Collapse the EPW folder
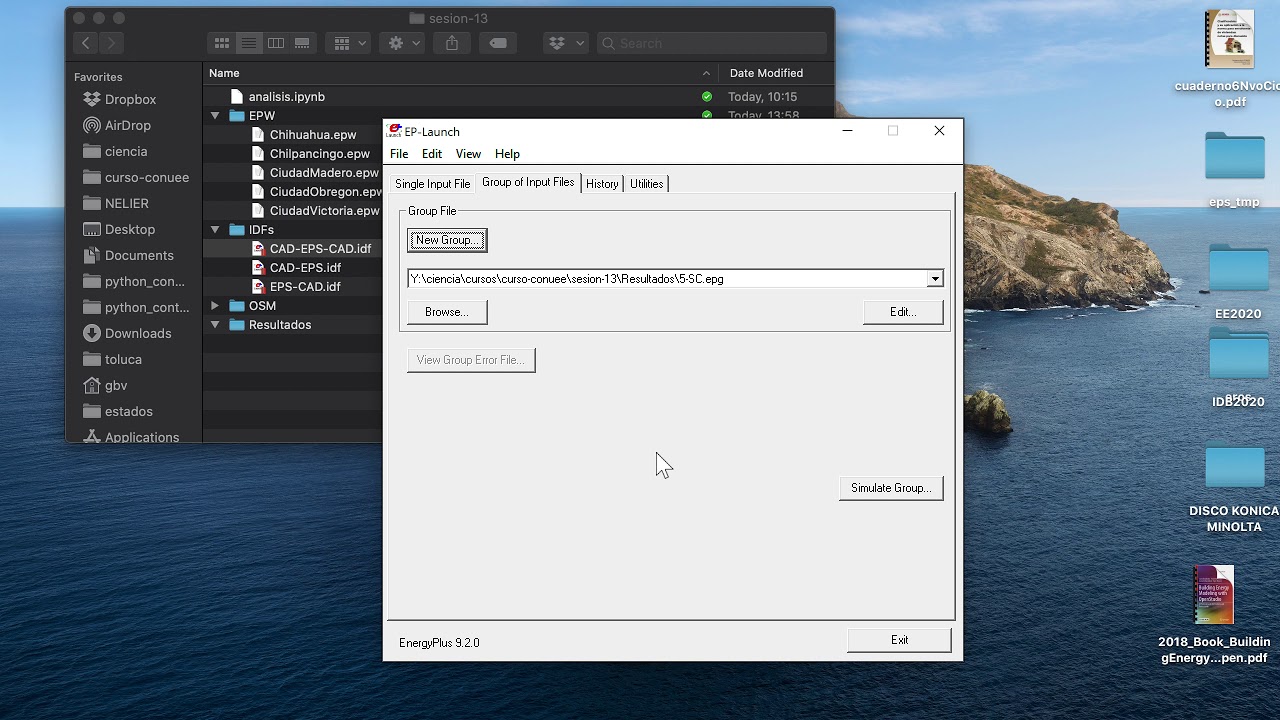The height and width of the screenshot is (720, 1280). [215, 116]
